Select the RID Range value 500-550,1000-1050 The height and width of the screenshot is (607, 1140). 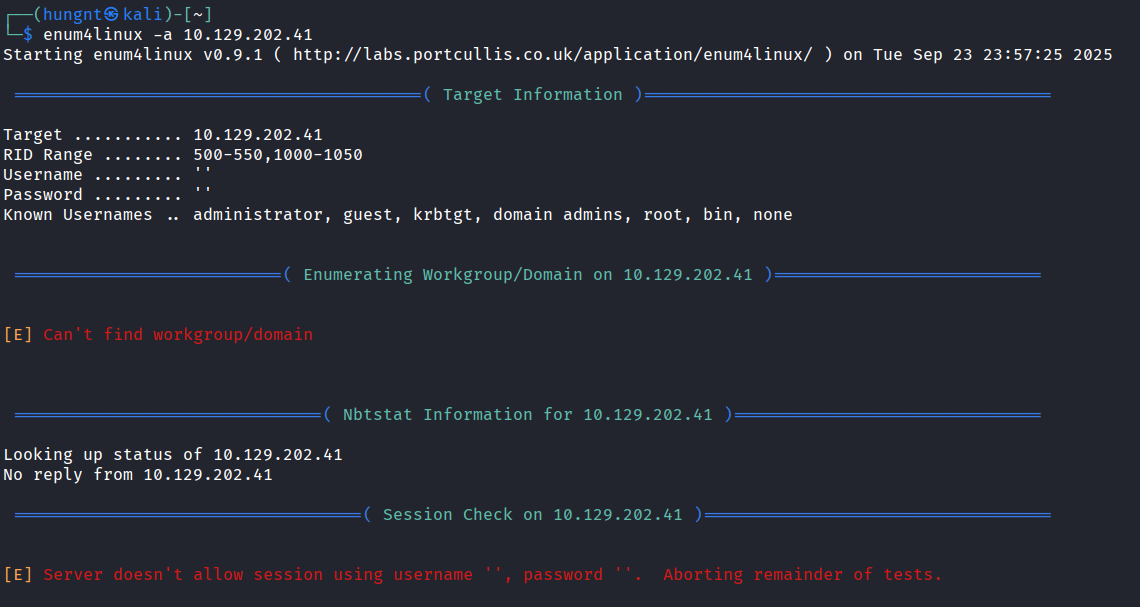278,154
